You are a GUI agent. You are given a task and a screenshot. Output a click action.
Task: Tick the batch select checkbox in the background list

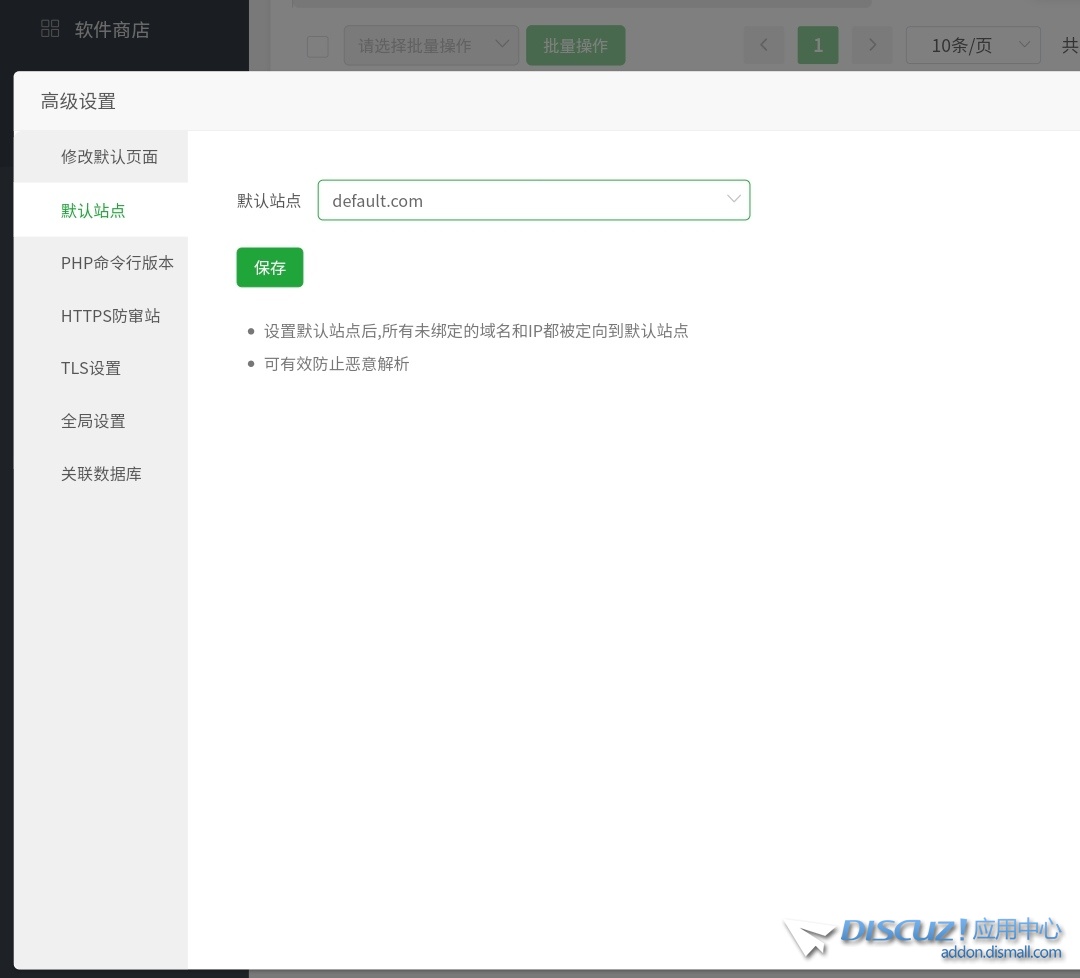(x=318, y=46)
